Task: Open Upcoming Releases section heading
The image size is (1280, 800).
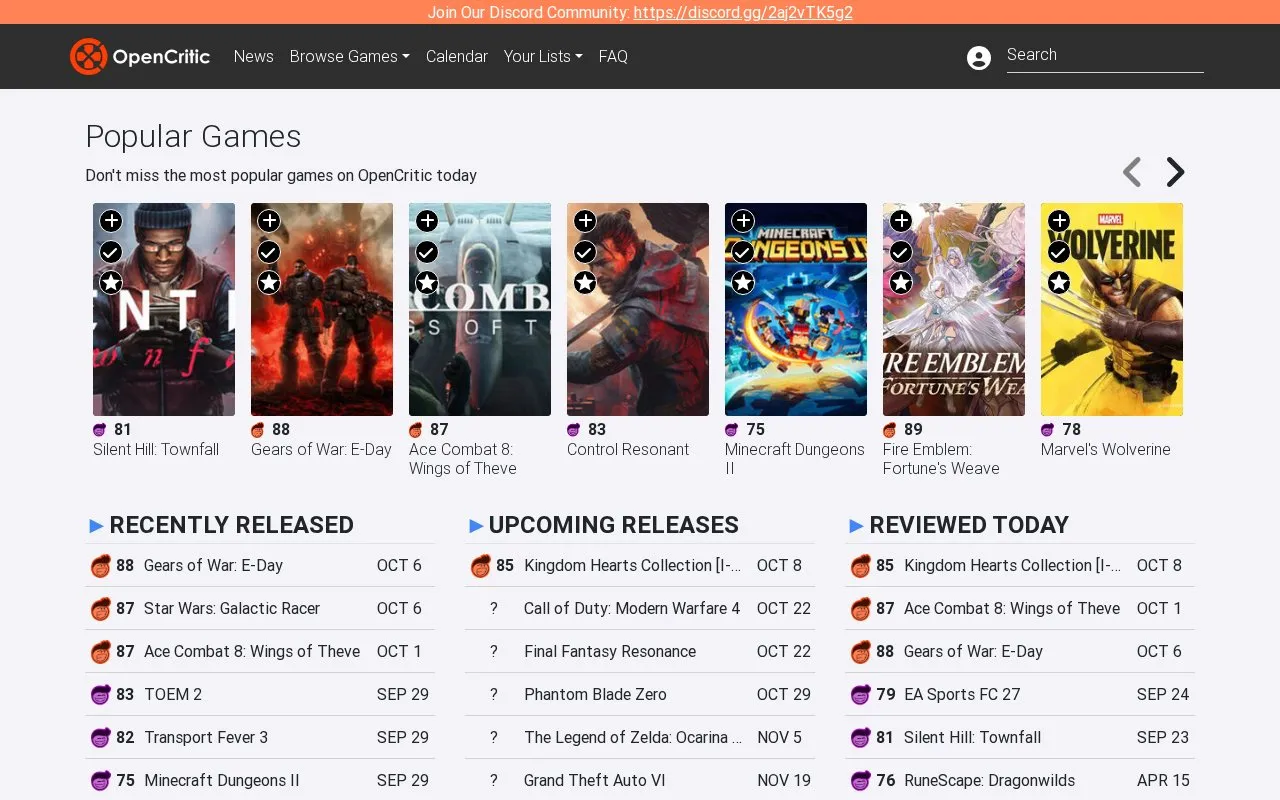Action: tap(613, 525)
